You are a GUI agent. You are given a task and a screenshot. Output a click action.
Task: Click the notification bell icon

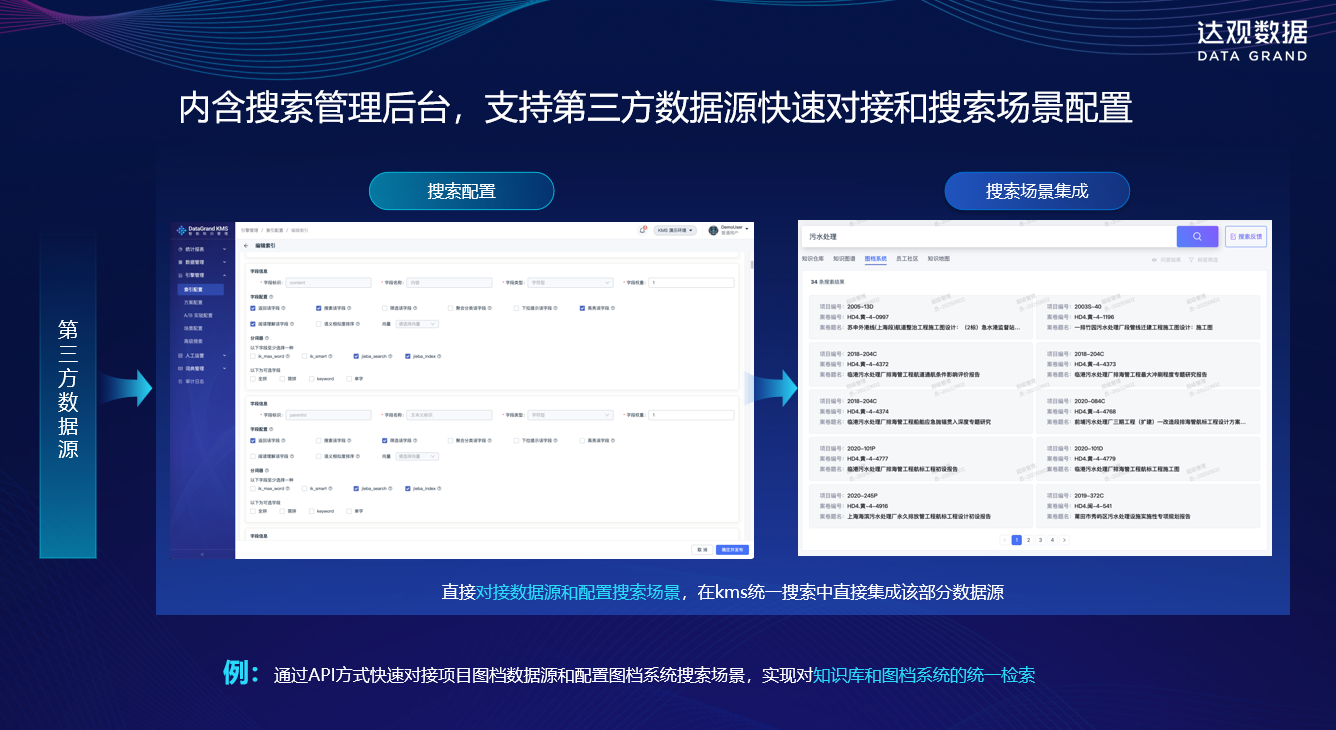(x=643, y=230)
